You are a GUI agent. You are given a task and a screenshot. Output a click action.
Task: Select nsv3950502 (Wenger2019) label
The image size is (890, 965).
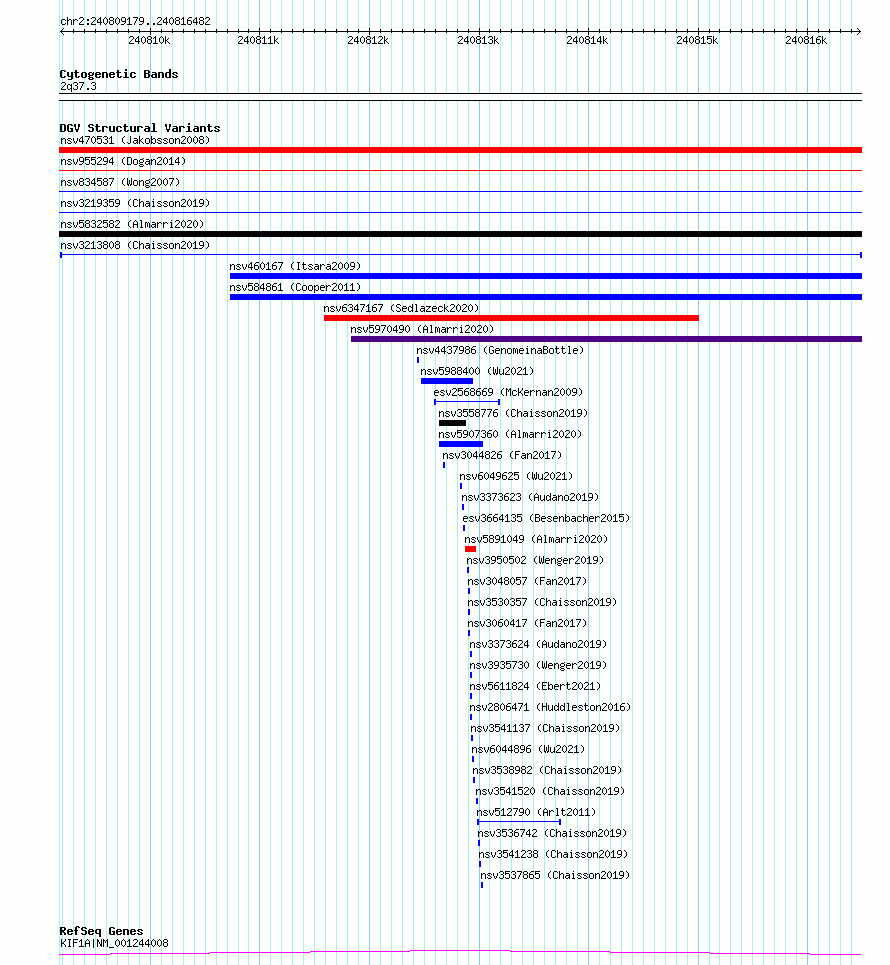[535, 559]
